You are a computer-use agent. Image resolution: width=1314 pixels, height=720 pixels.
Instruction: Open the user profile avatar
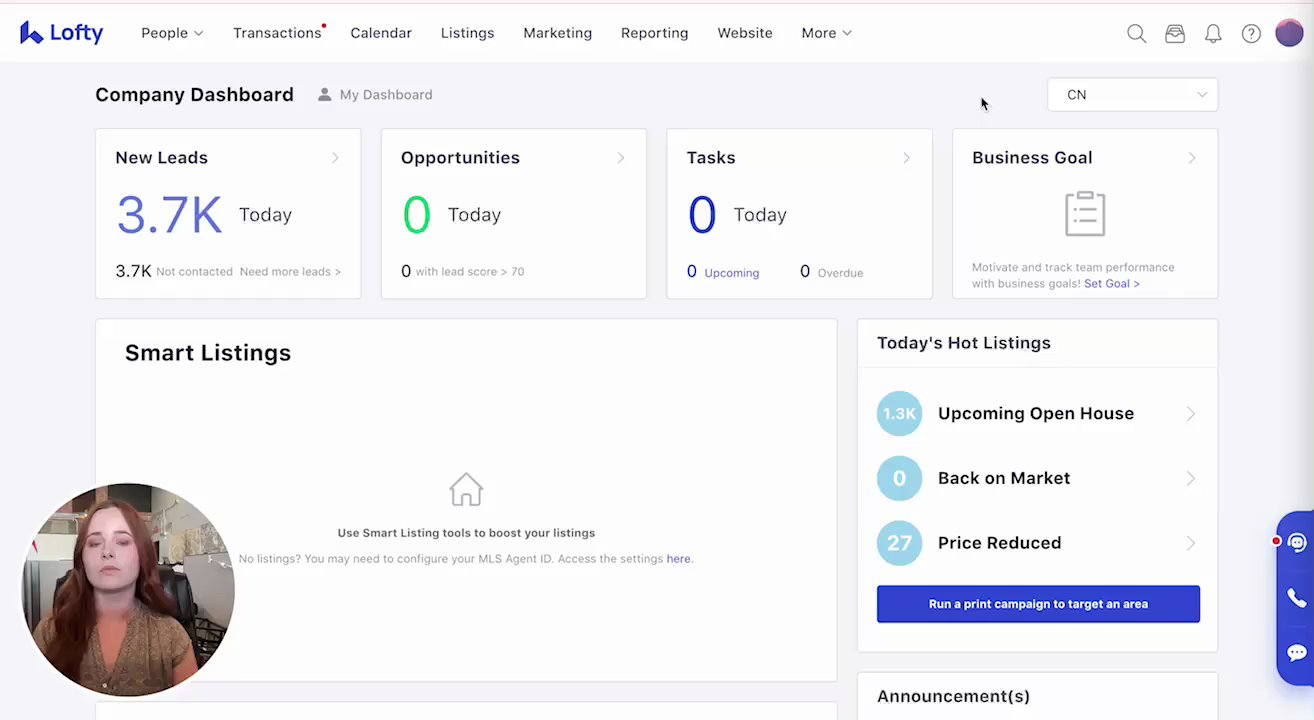click(x=1289, y=33)
